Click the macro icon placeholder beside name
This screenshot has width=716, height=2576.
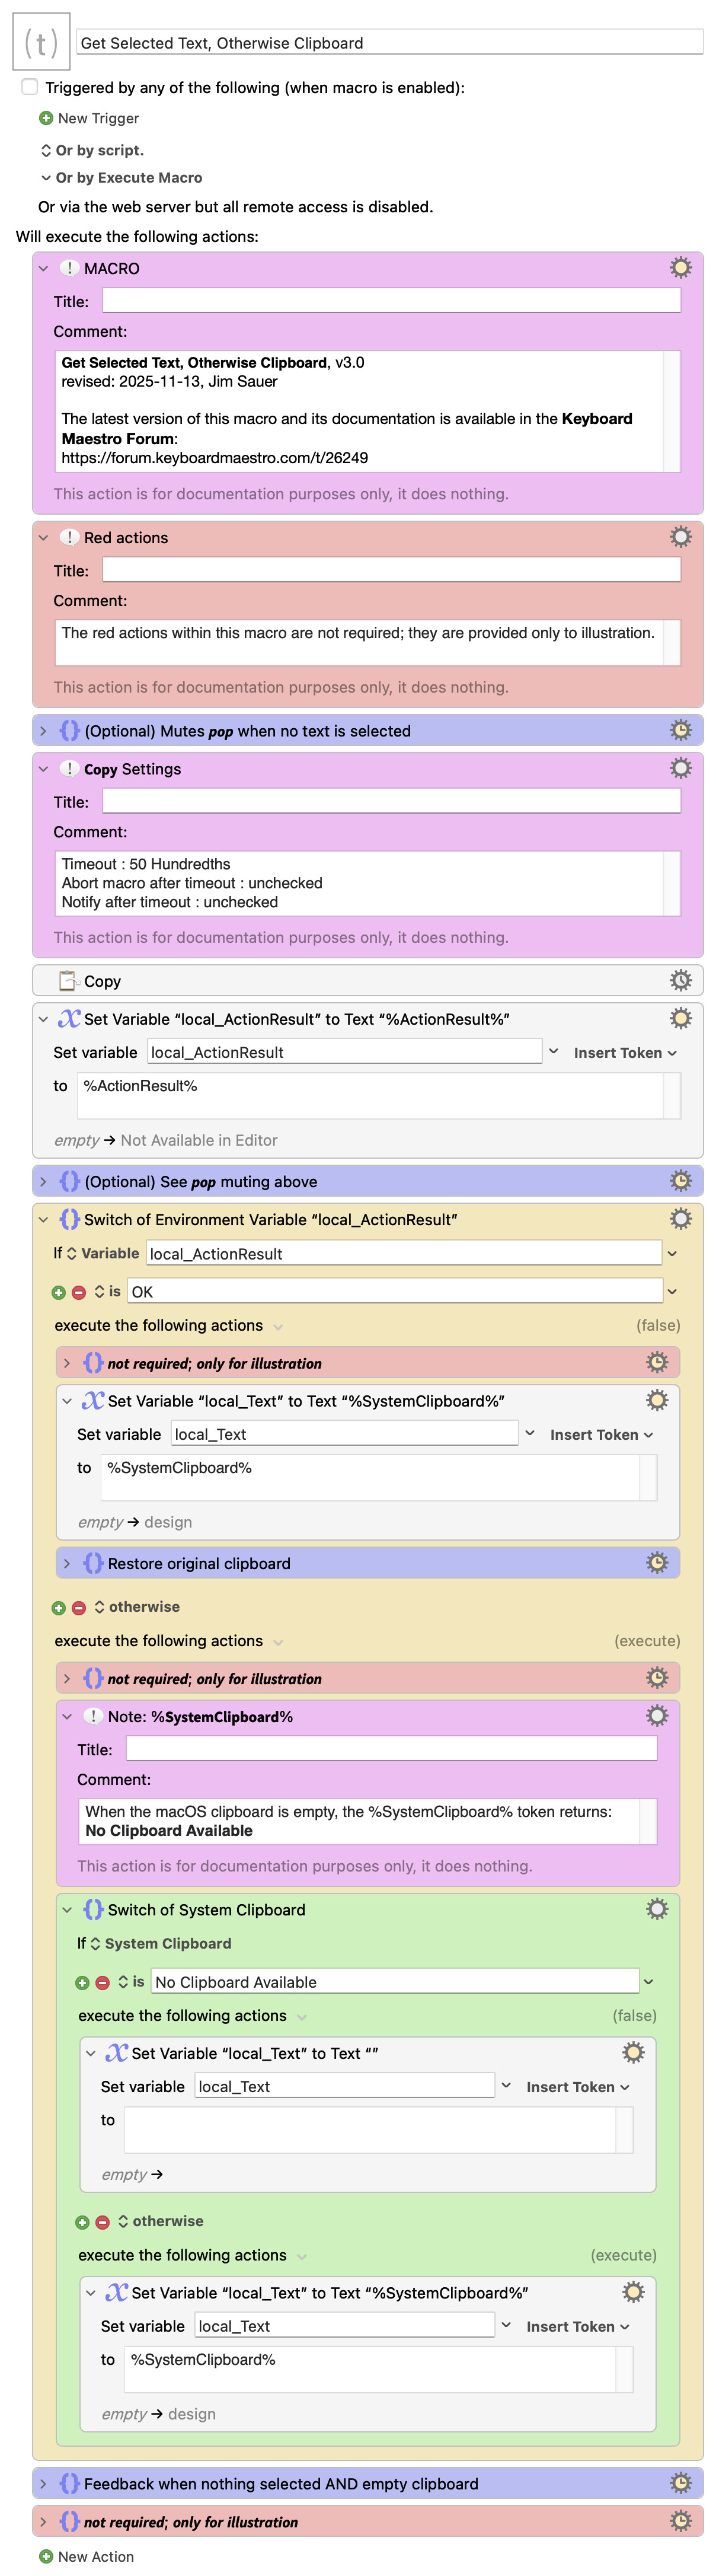(x=41, y=42)
